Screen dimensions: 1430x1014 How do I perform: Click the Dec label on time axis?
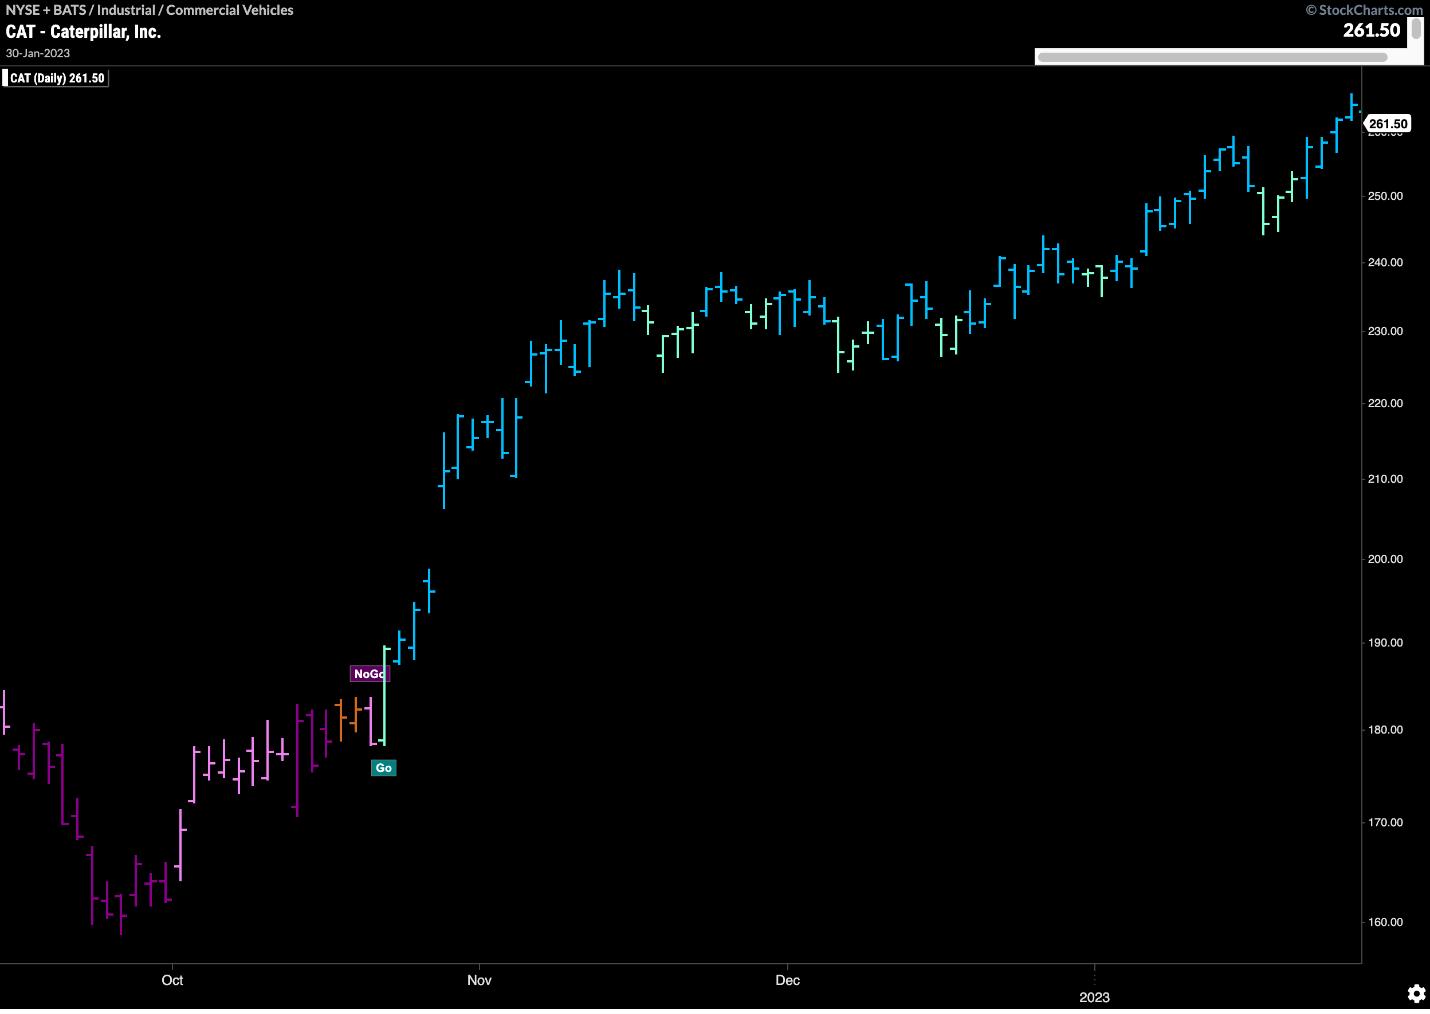[x=787, y=980]
